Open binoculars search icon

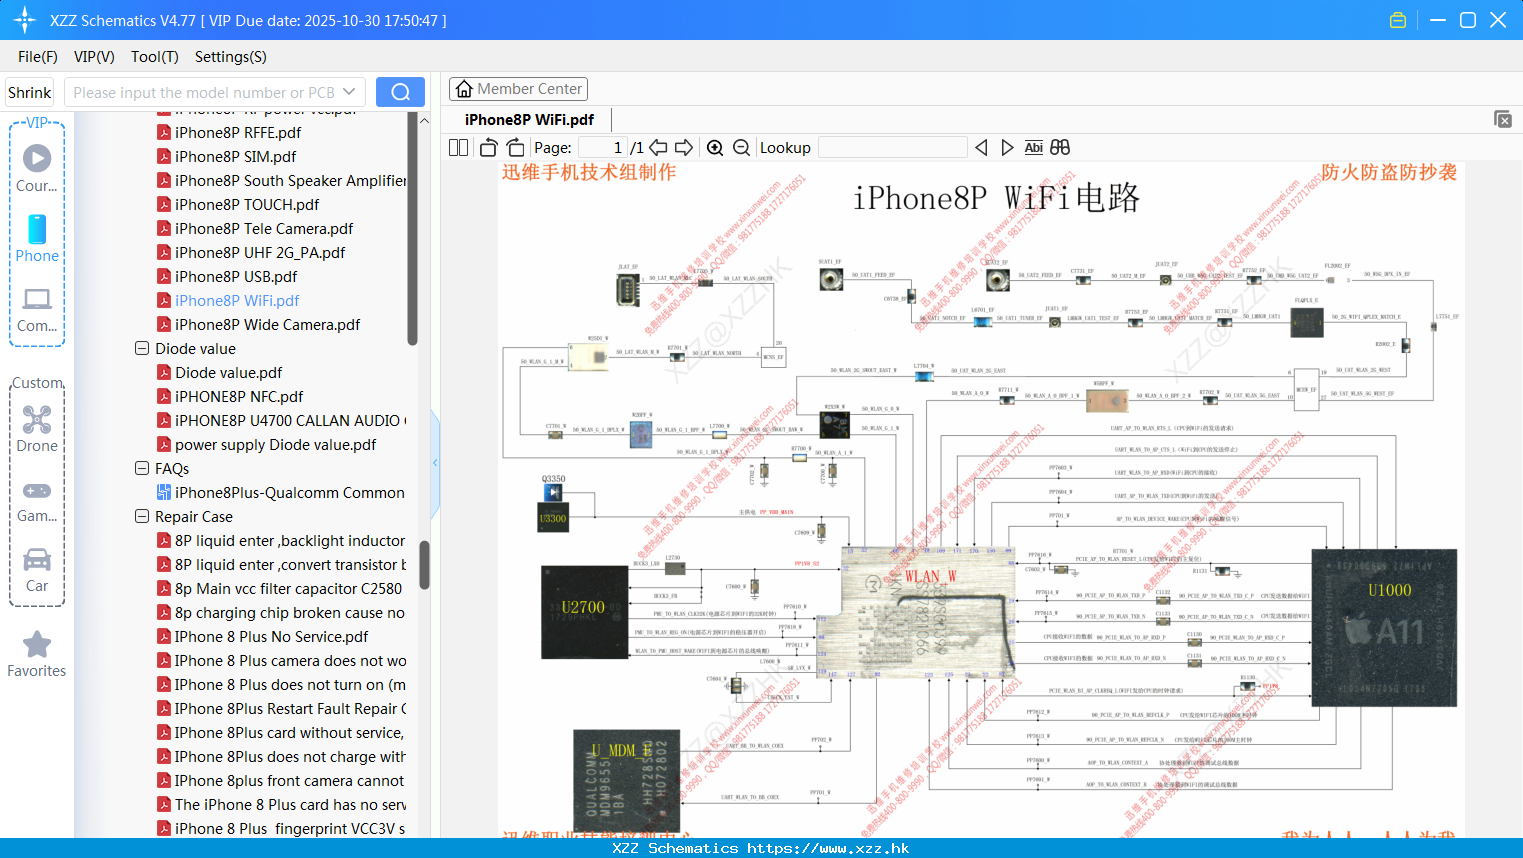click(x=1060, y=147)
